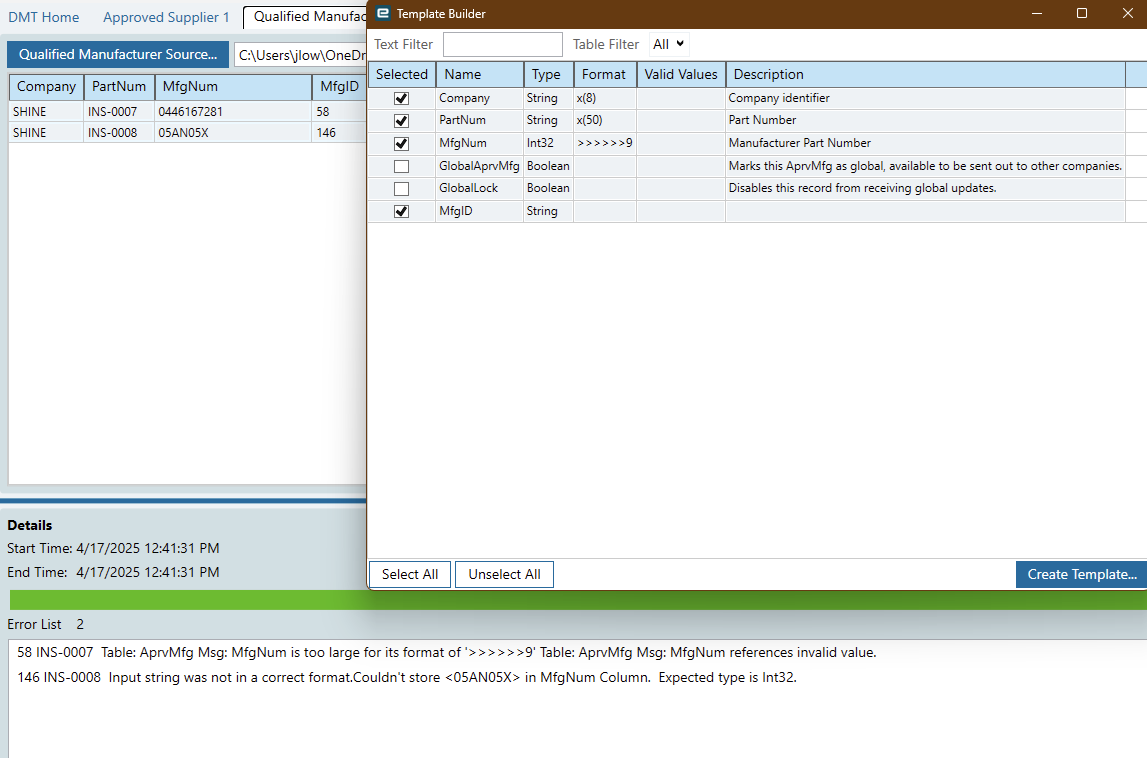Switch to the DMT Home tab
The height and width of the screenshot is (758, 1147).
(43, 17)
